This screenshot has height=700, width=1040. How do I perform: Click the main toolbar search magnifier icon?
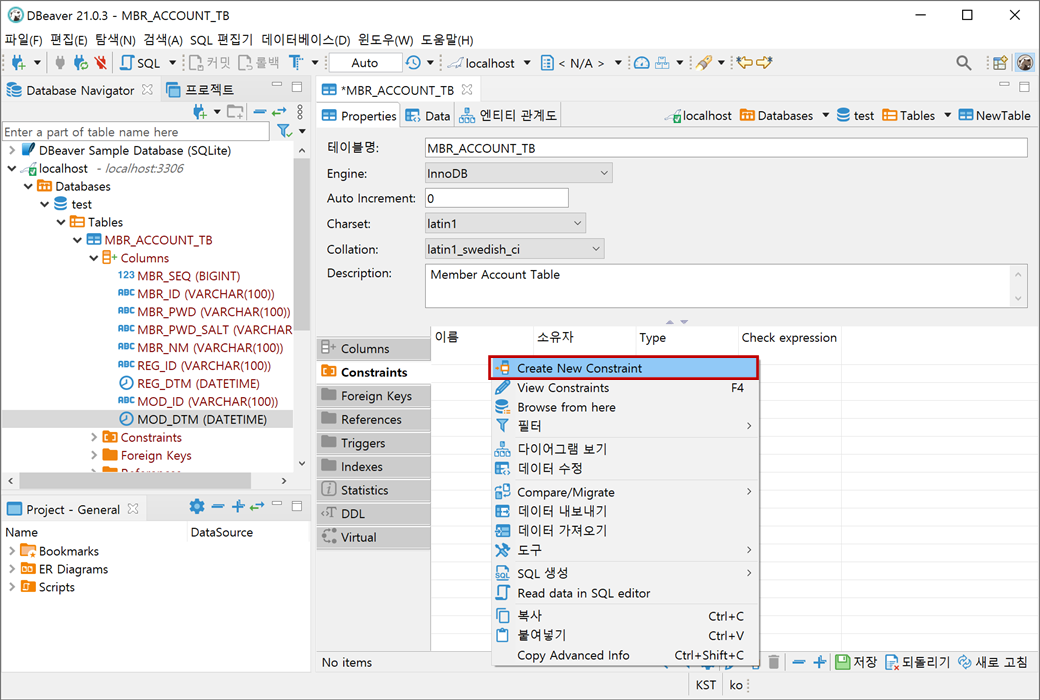pos(964,63)
